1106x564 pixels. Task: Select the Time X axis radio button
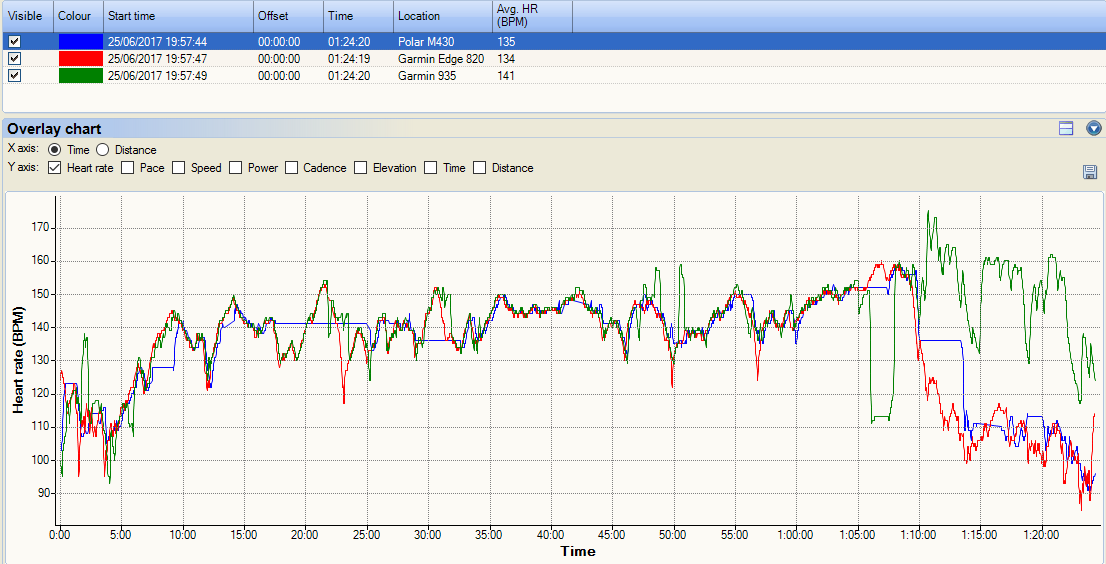[x=54, y=149]
